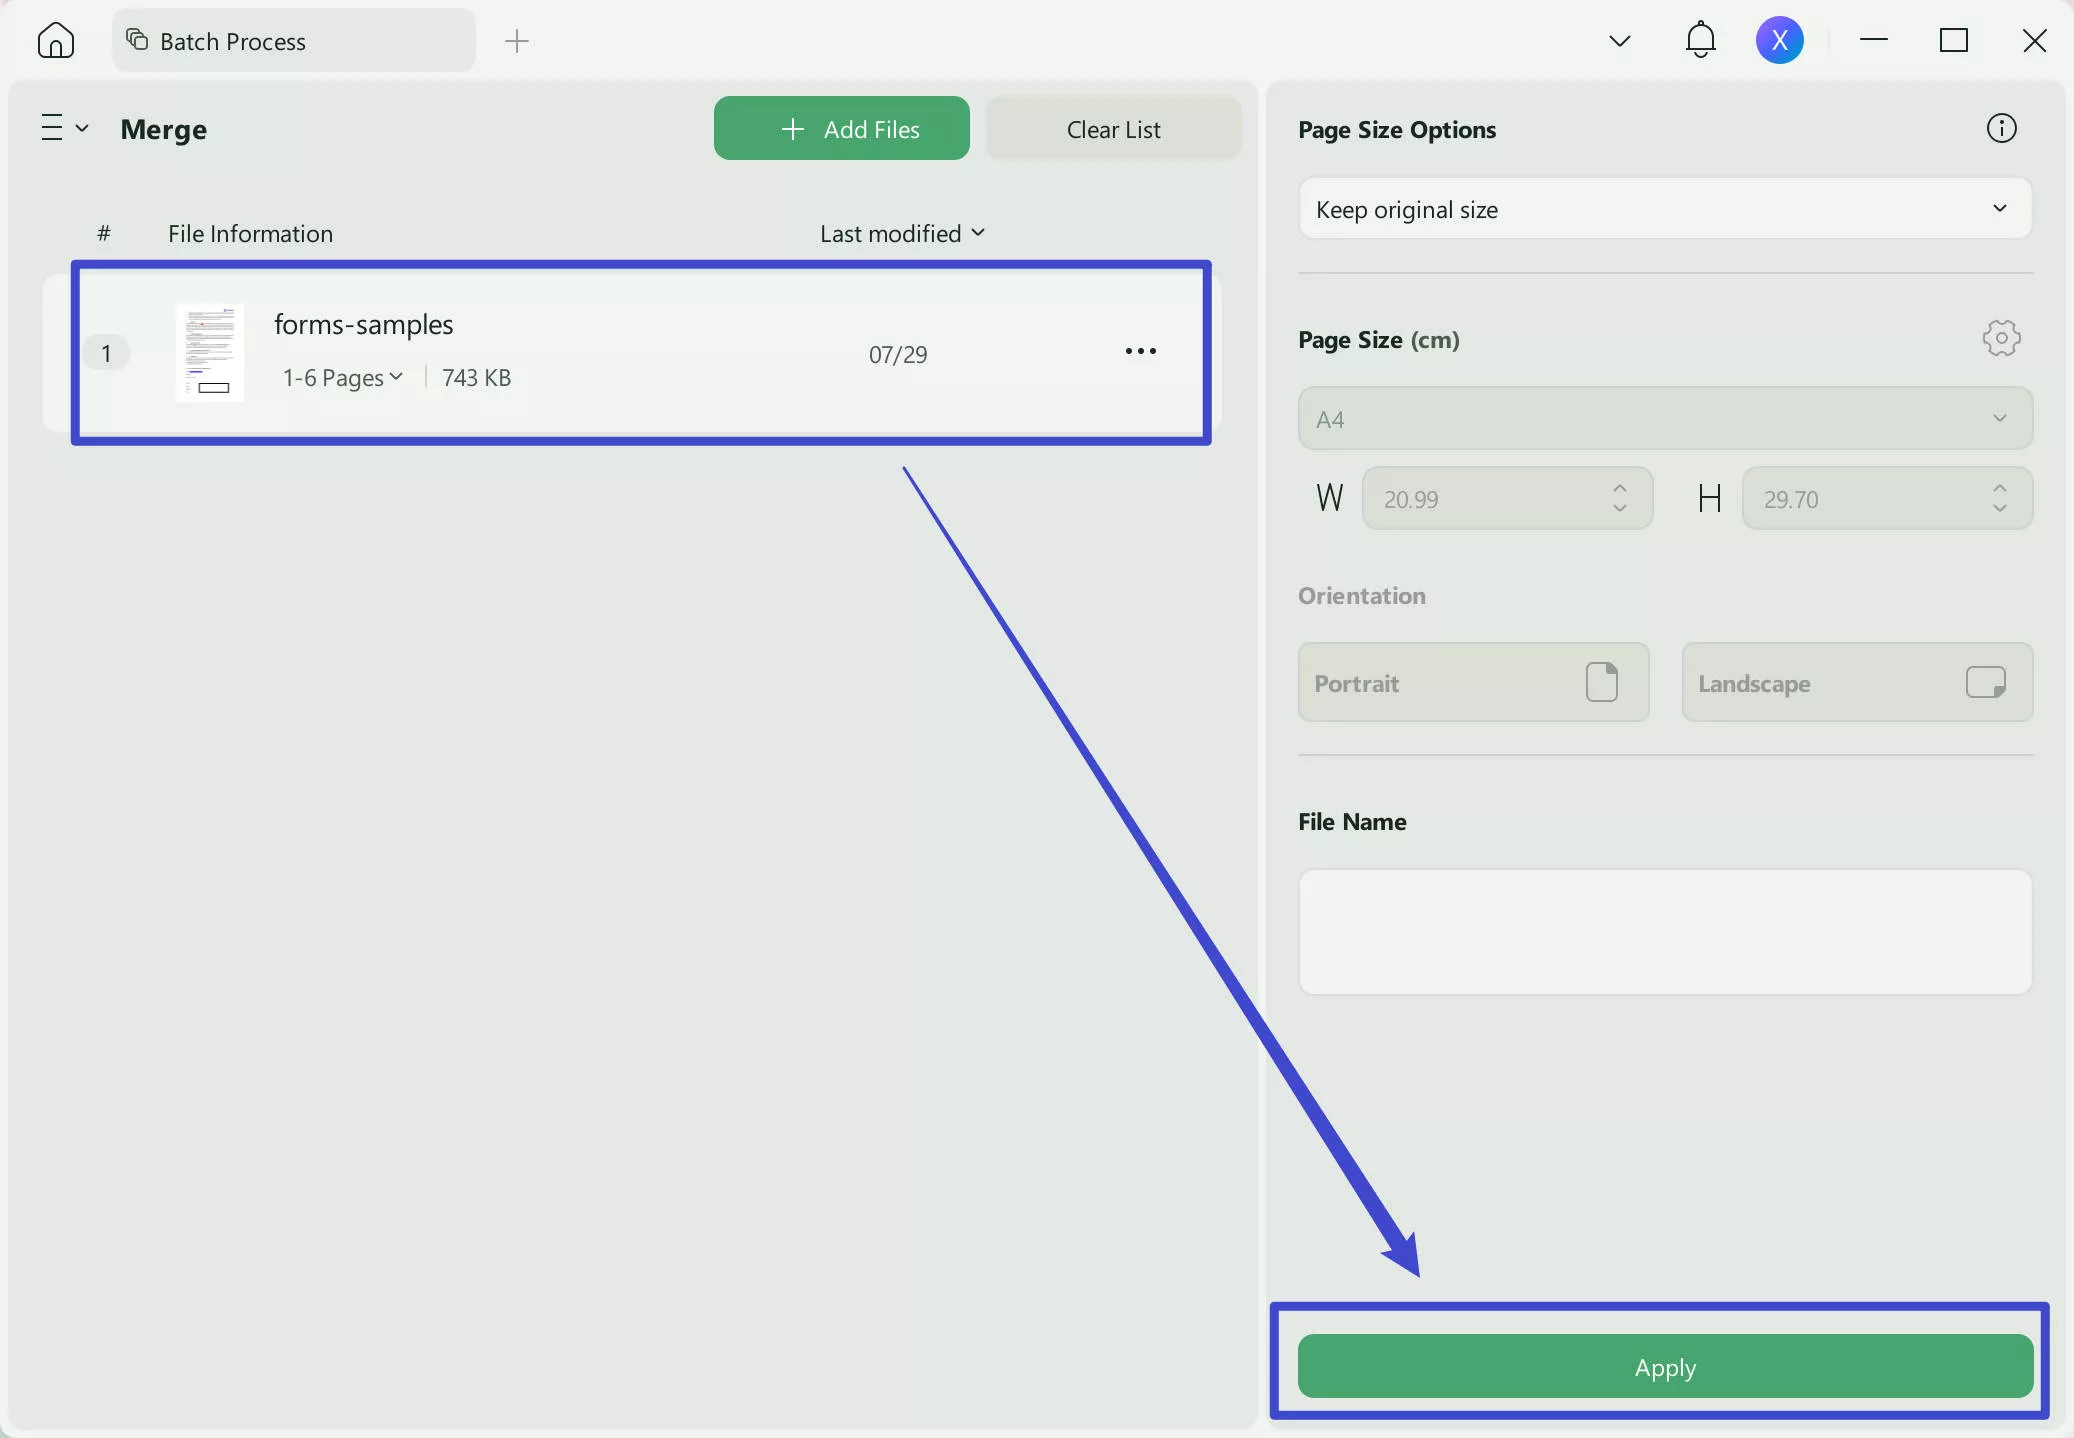Click the Home icon
This screenshot has width=2074, height=1438.
(56, 41)
